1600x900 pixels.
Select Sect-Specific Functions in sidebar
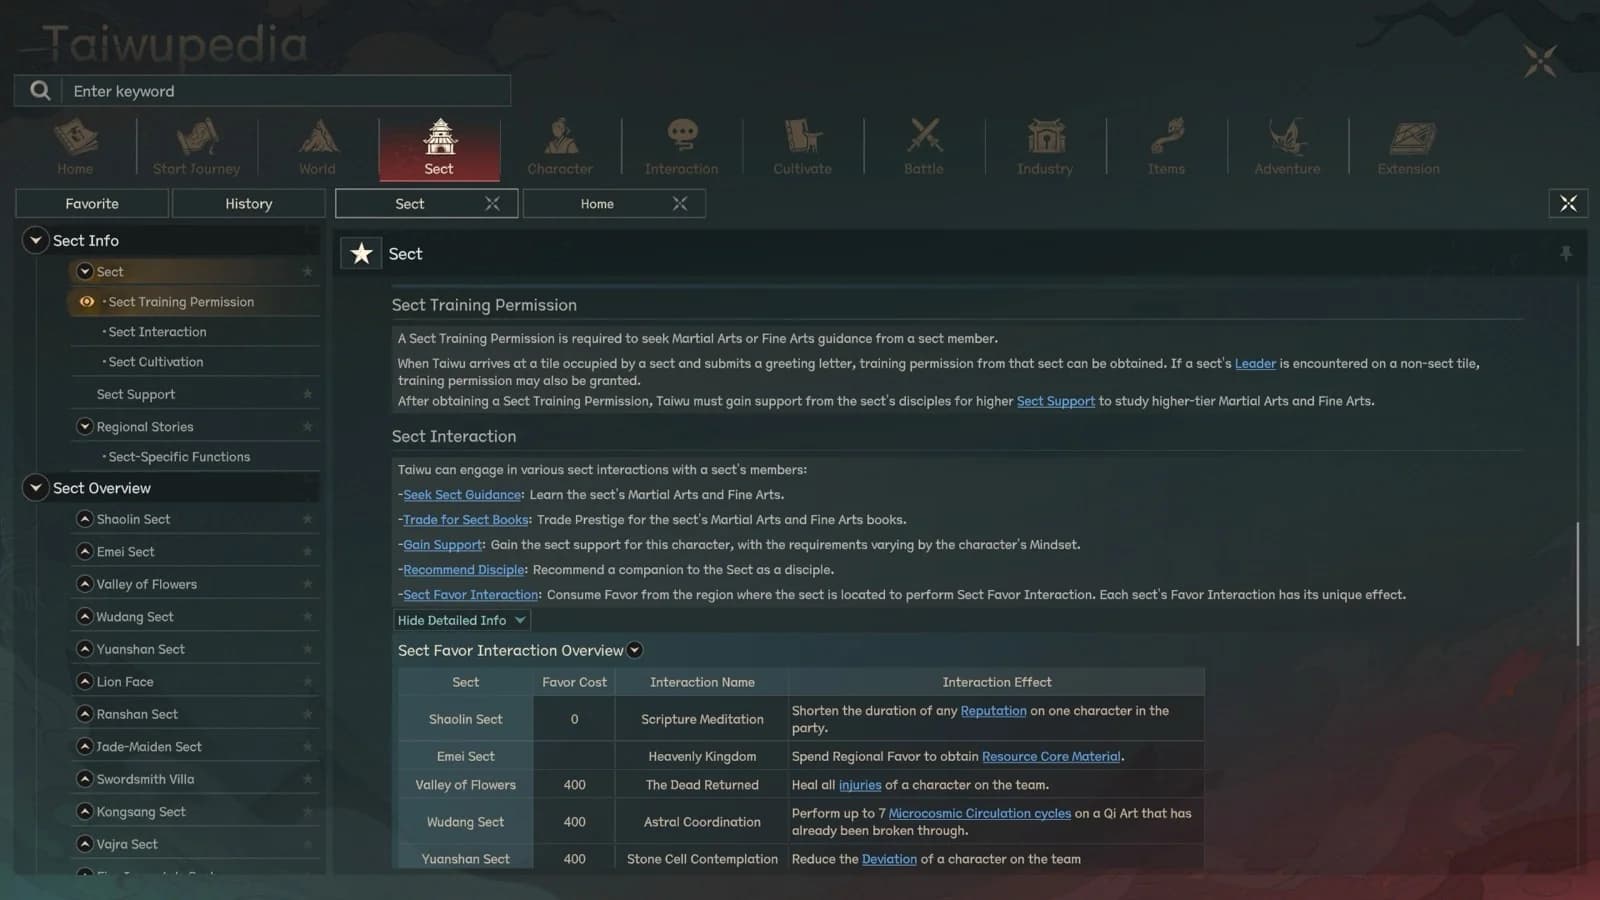[179, 457]
